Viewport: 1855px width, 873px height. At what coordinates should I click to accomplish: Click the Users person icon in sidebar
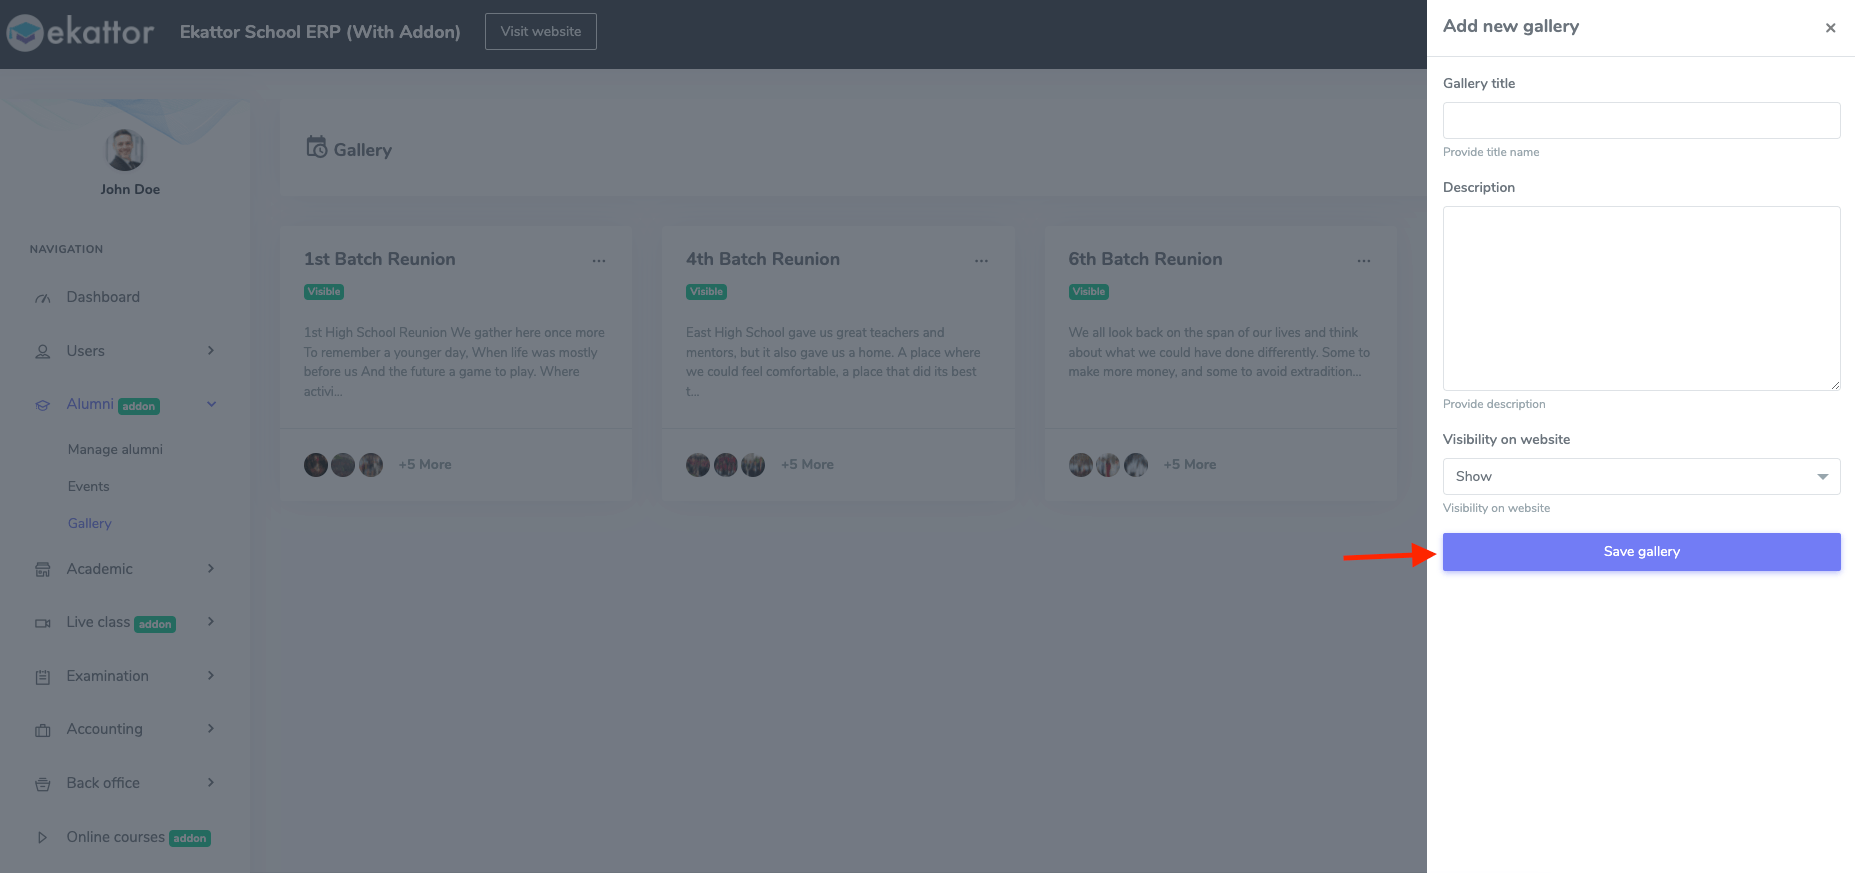(x=43, y=352)
